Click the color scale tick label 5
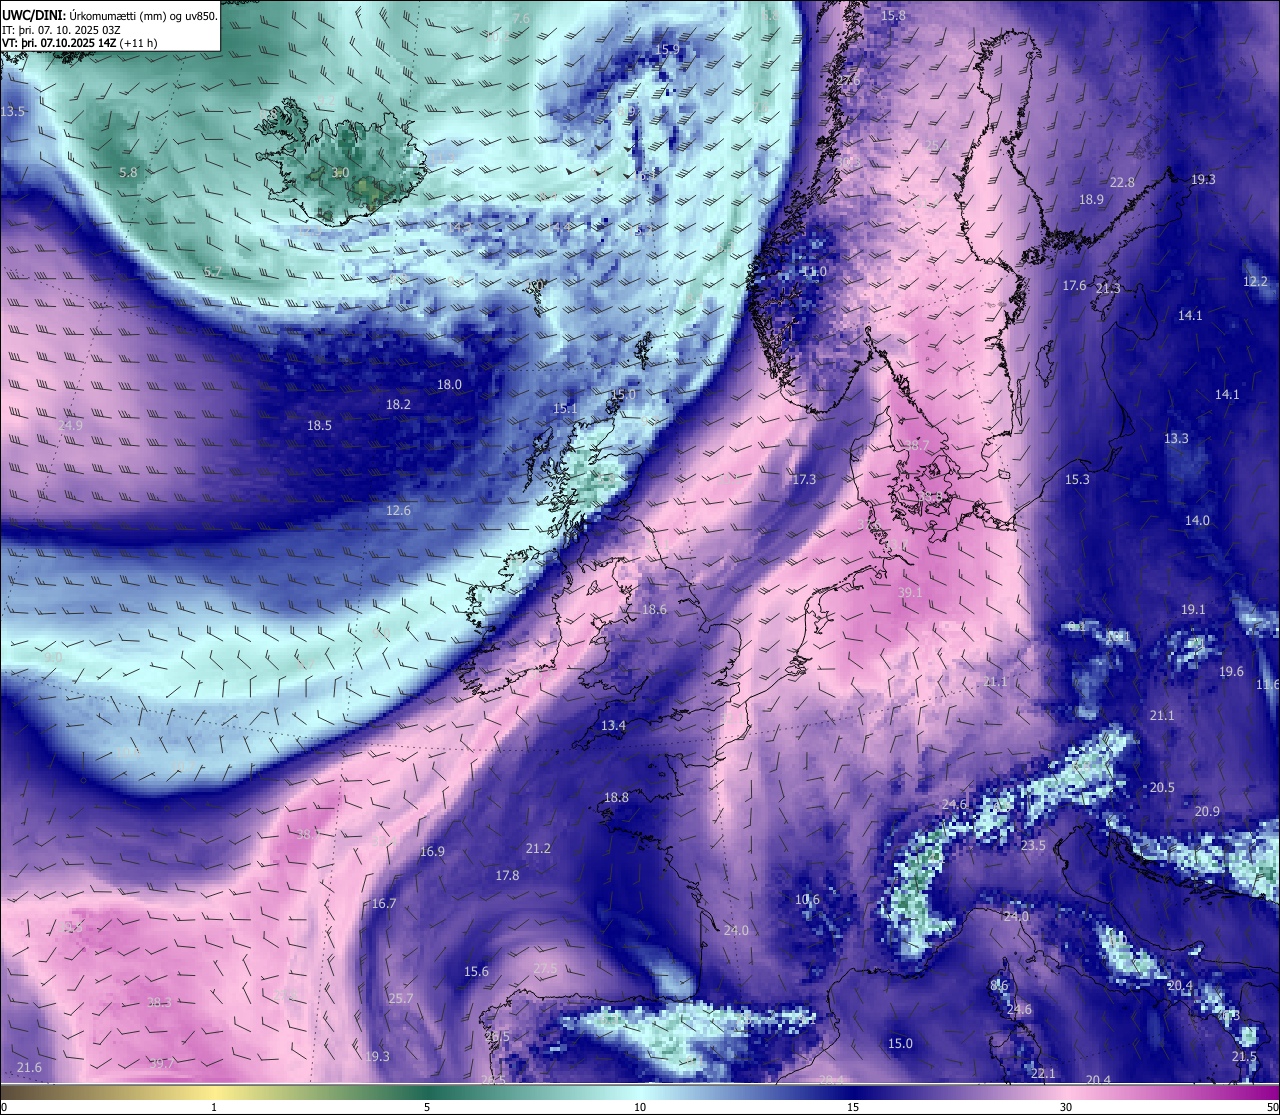Image resolution: width=1280 pixels, height=1115 pixels. (x=427, y=1107)
